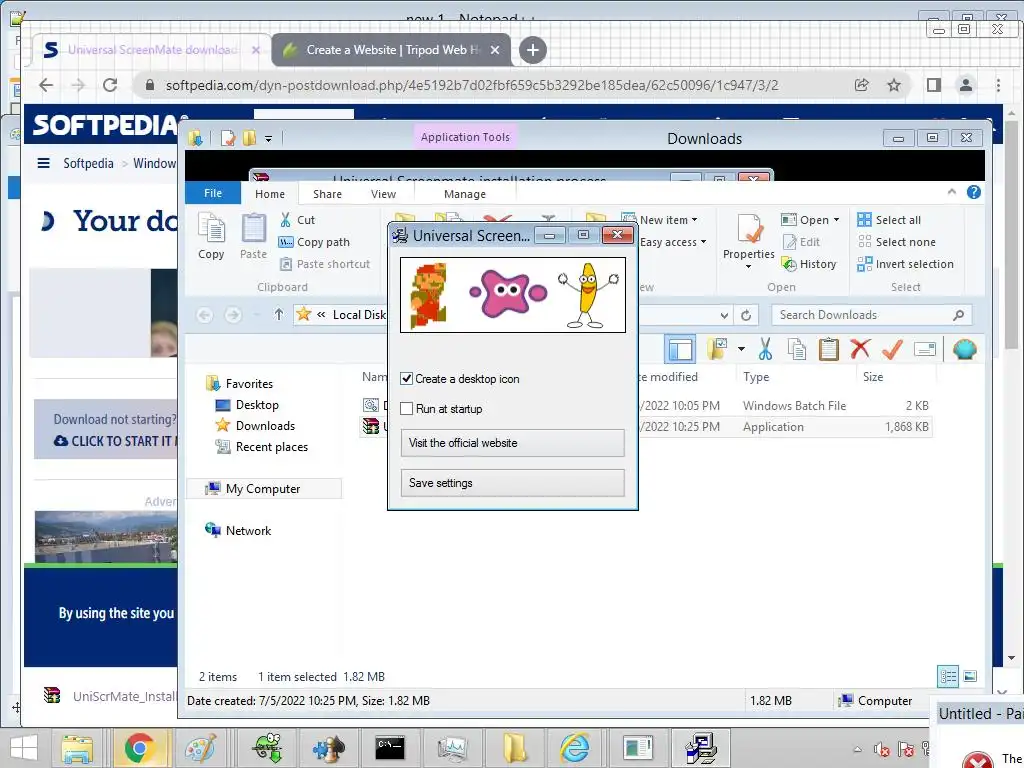This screenshot has width=1024, height=768.
Task: Open the address bar history dropdown
Action: [x=724, y=315]
